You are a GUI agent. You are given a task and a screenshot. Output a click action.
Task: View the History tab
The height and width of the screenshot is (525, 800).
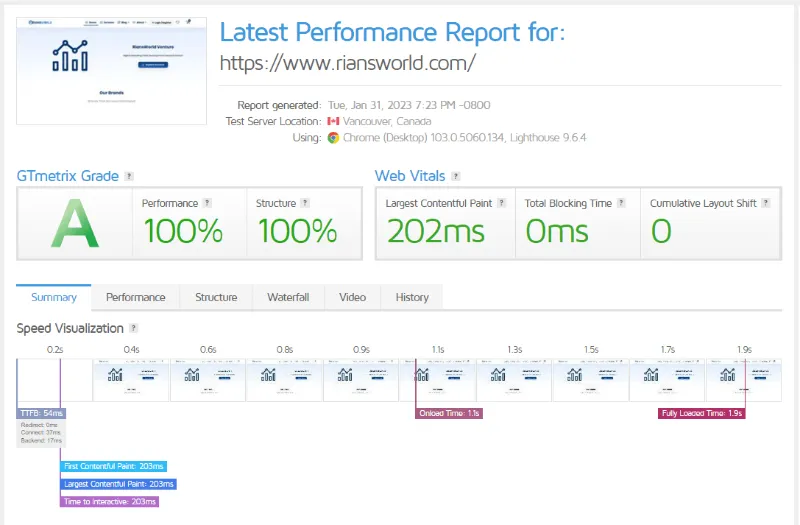click(412, 297)
